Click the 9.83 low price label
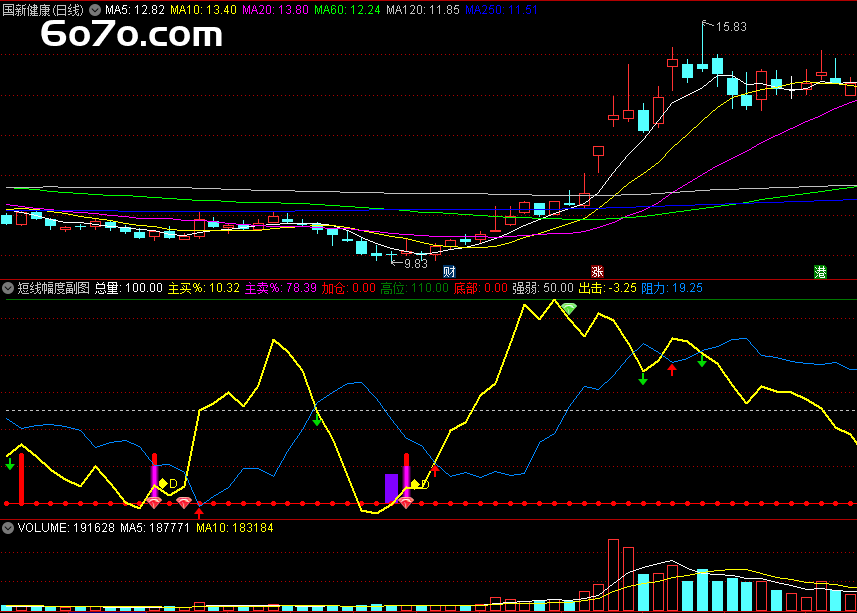The height and width of the screenshot is (613, 857). [x=415, y=264]
